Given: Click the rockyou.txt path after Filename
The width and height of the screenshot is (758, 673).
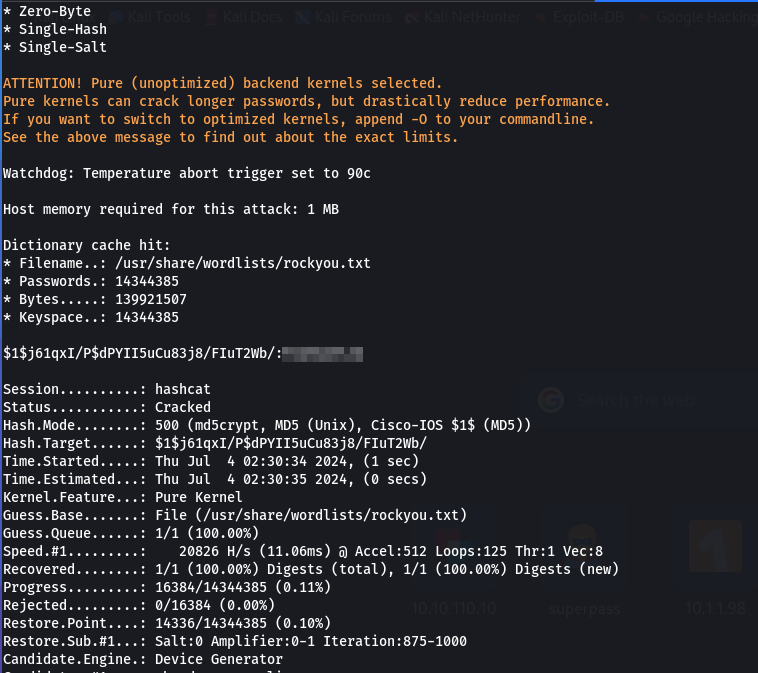Looking at the screenshot, I should 243,263.
